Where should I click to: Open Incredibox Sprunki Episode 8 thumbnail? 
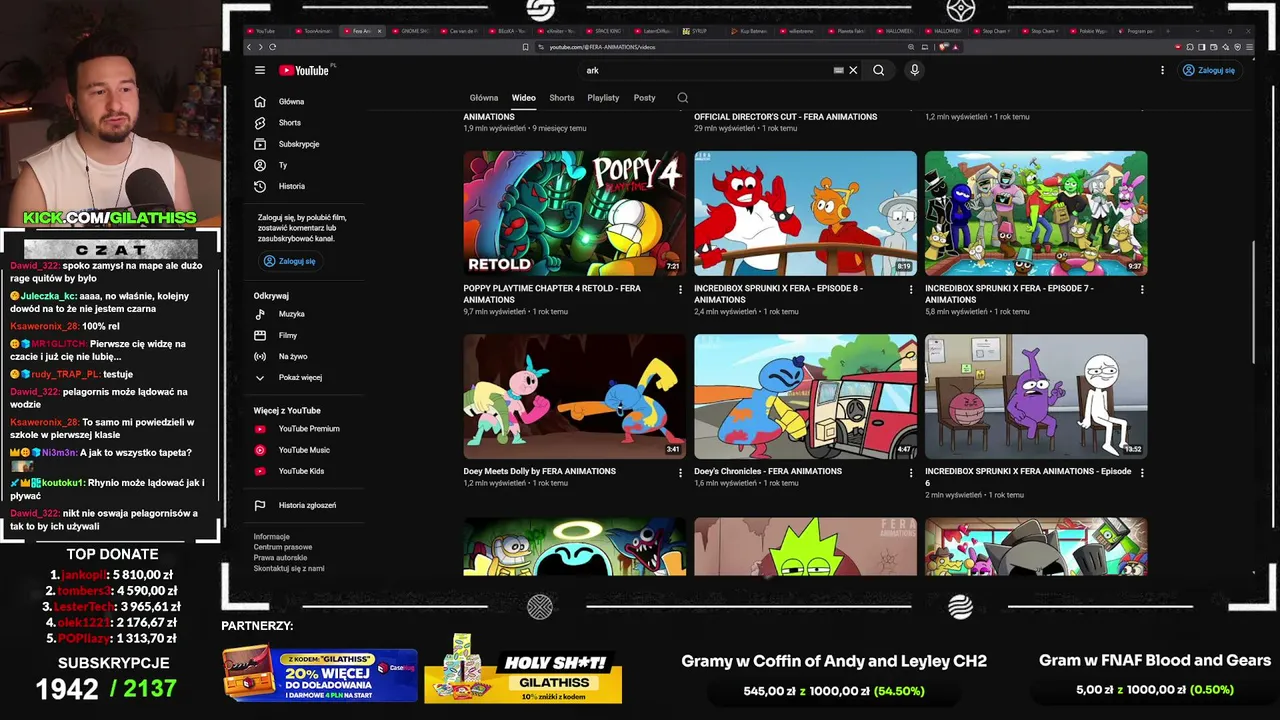pos(805,213)
